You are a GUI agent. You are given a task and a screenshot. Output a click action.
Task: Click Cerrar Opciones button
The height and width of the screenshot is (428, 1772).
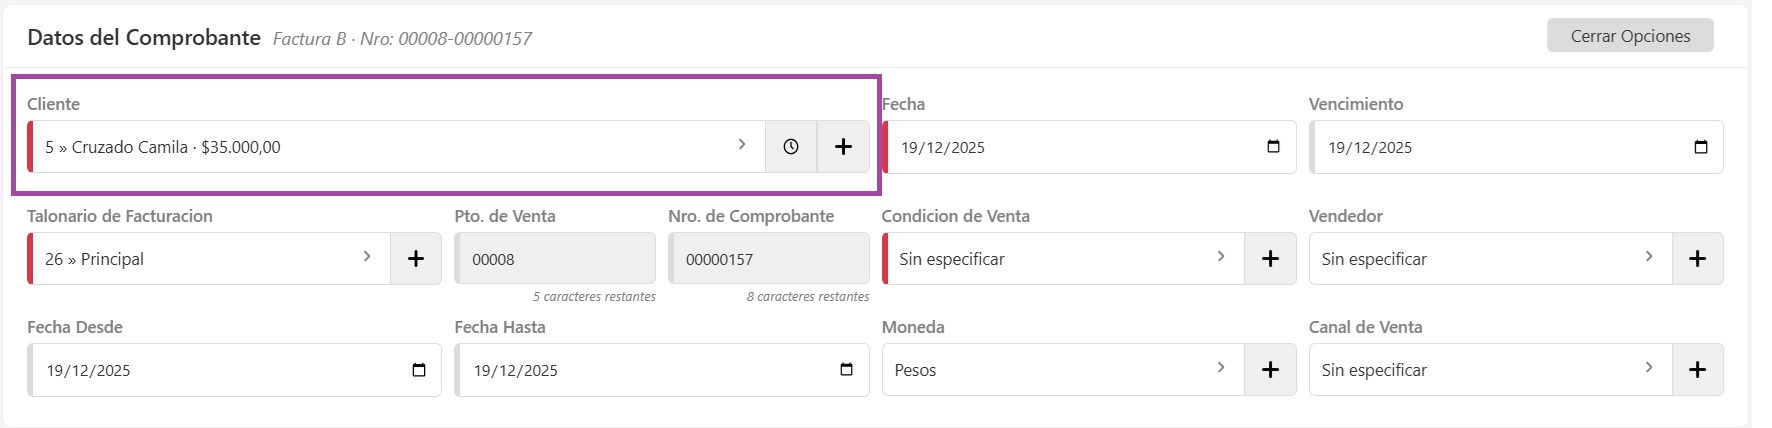click(x=1630, y=36)
